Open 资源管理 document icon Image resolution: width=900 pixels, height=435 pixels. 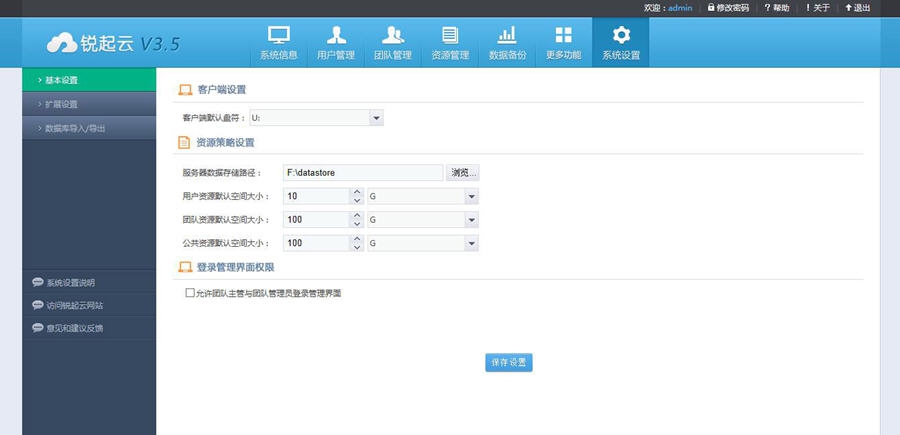point(450,35)
